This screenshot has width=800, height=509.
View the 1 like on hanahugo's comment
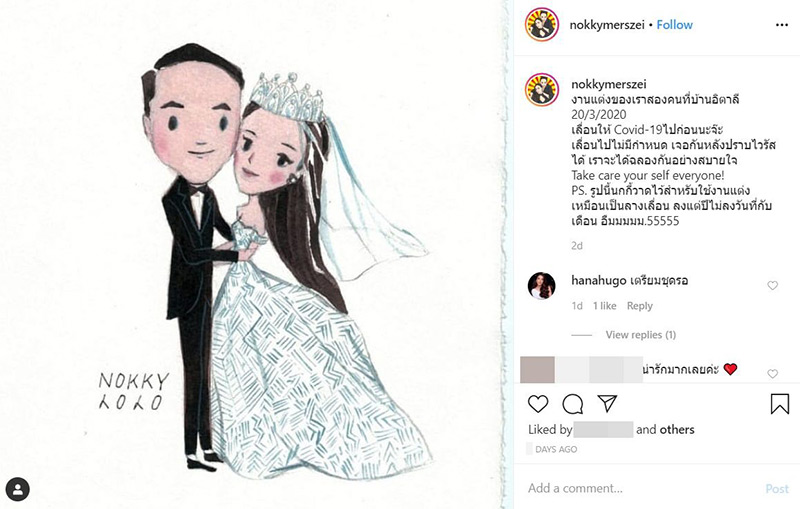[x=605, y=306]
